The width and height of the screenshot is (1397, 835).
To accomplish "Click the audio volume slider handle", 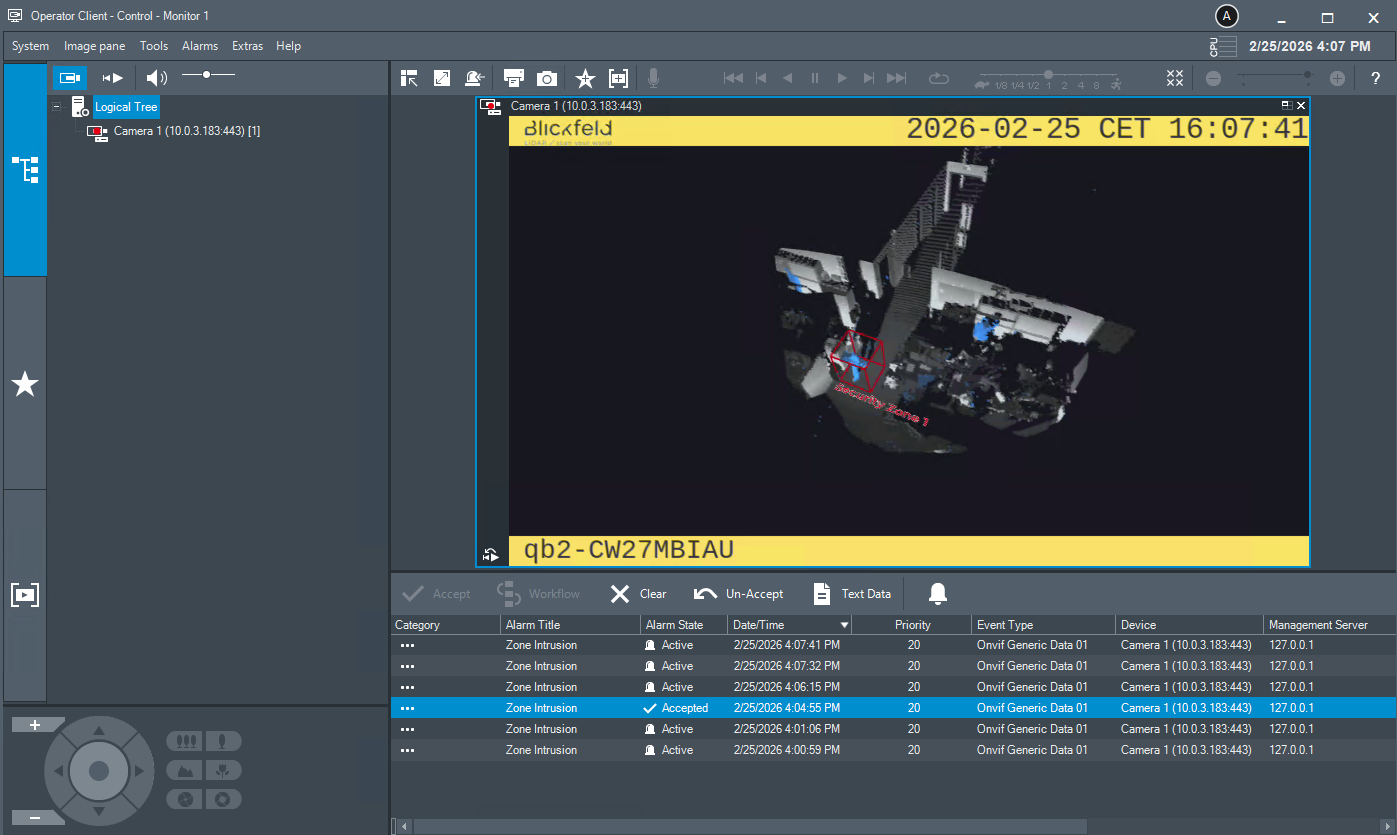I will coord(206,75).
